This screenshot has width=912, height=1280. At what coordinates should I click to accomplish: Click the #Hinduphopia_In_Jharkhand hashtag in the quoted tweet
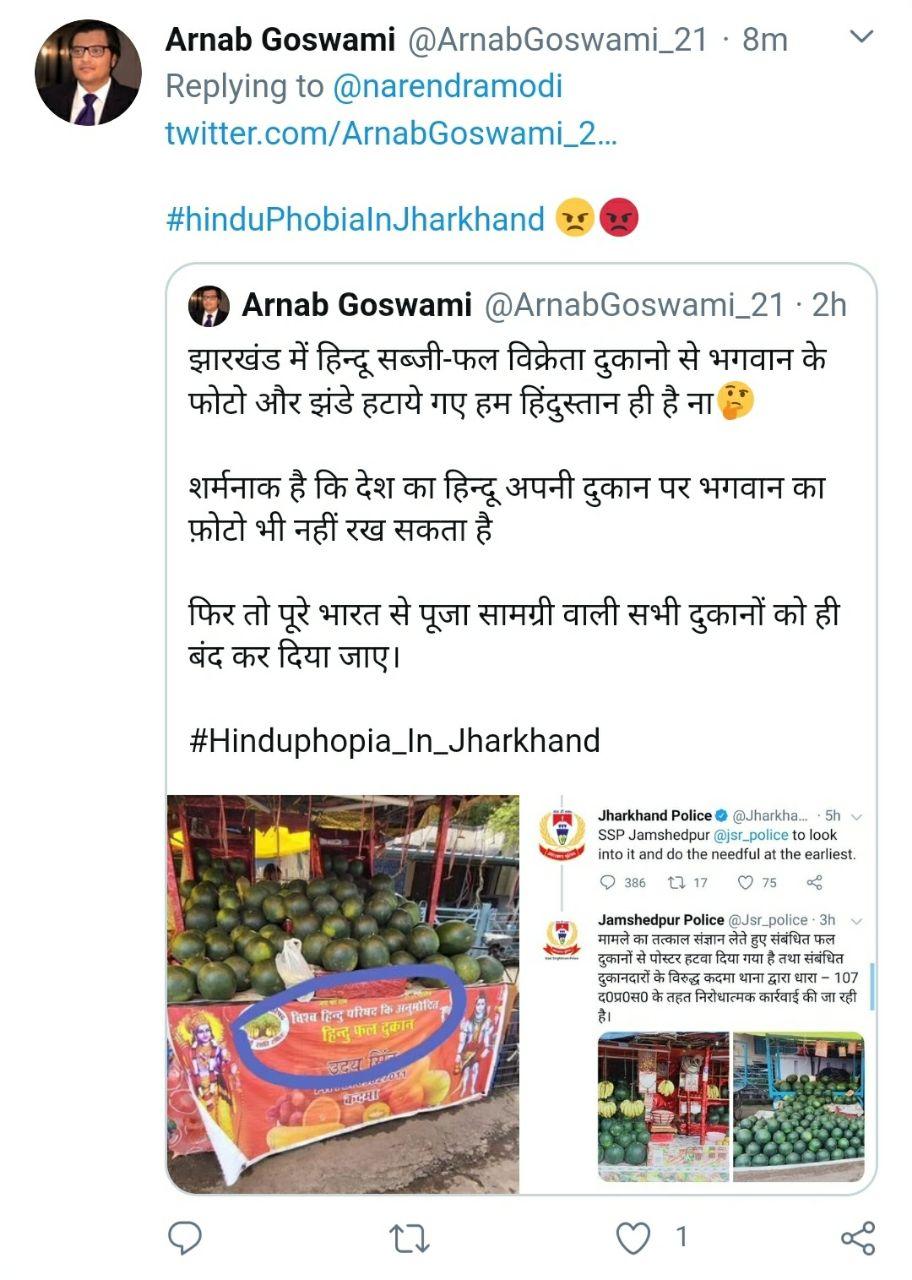pos(394,741)
